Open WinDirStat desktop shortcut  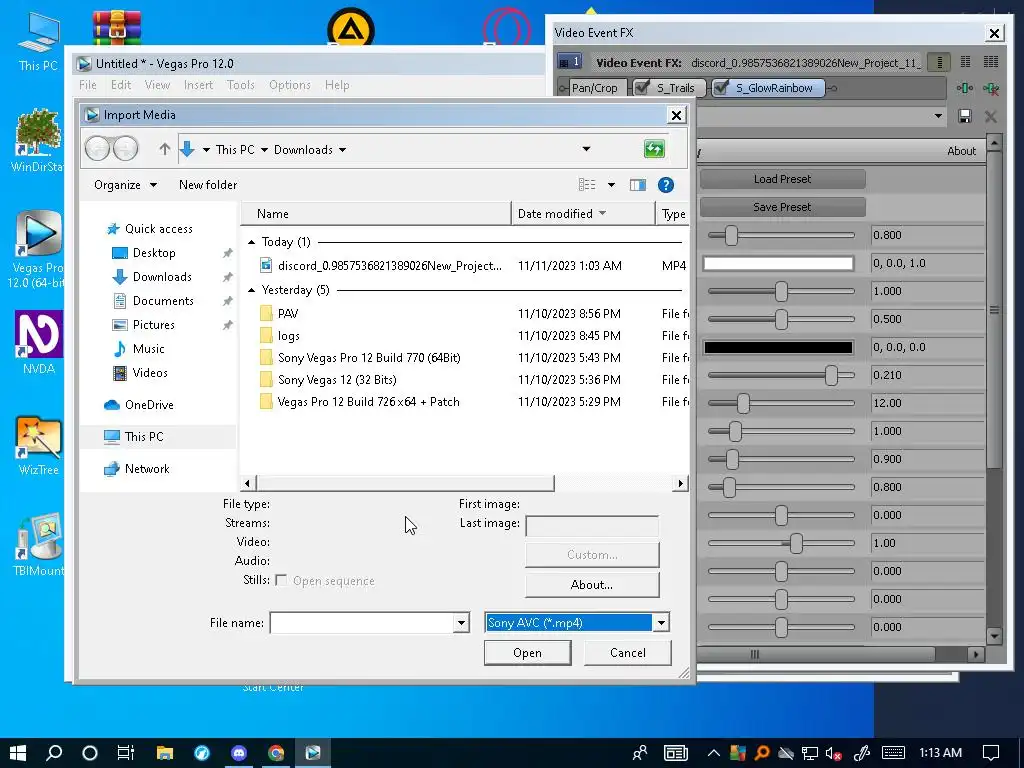point(38,140)
